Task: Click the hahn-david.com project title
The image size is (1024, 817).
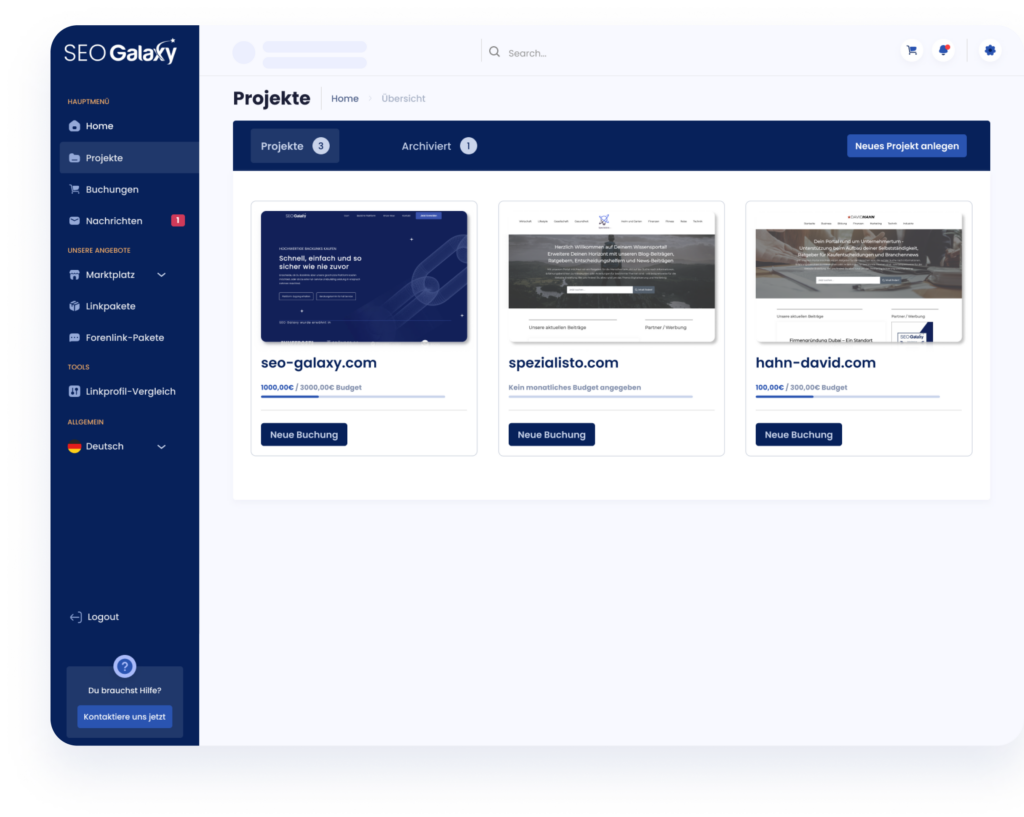Action: pyautogui.click(x=815, y=363)
